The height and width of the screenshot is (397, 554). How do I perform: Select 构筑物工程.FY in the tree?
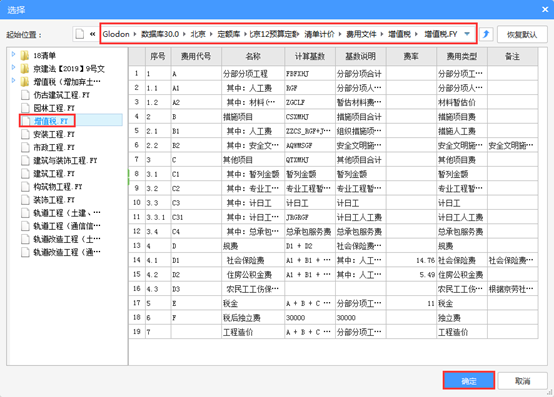[58, 186]
